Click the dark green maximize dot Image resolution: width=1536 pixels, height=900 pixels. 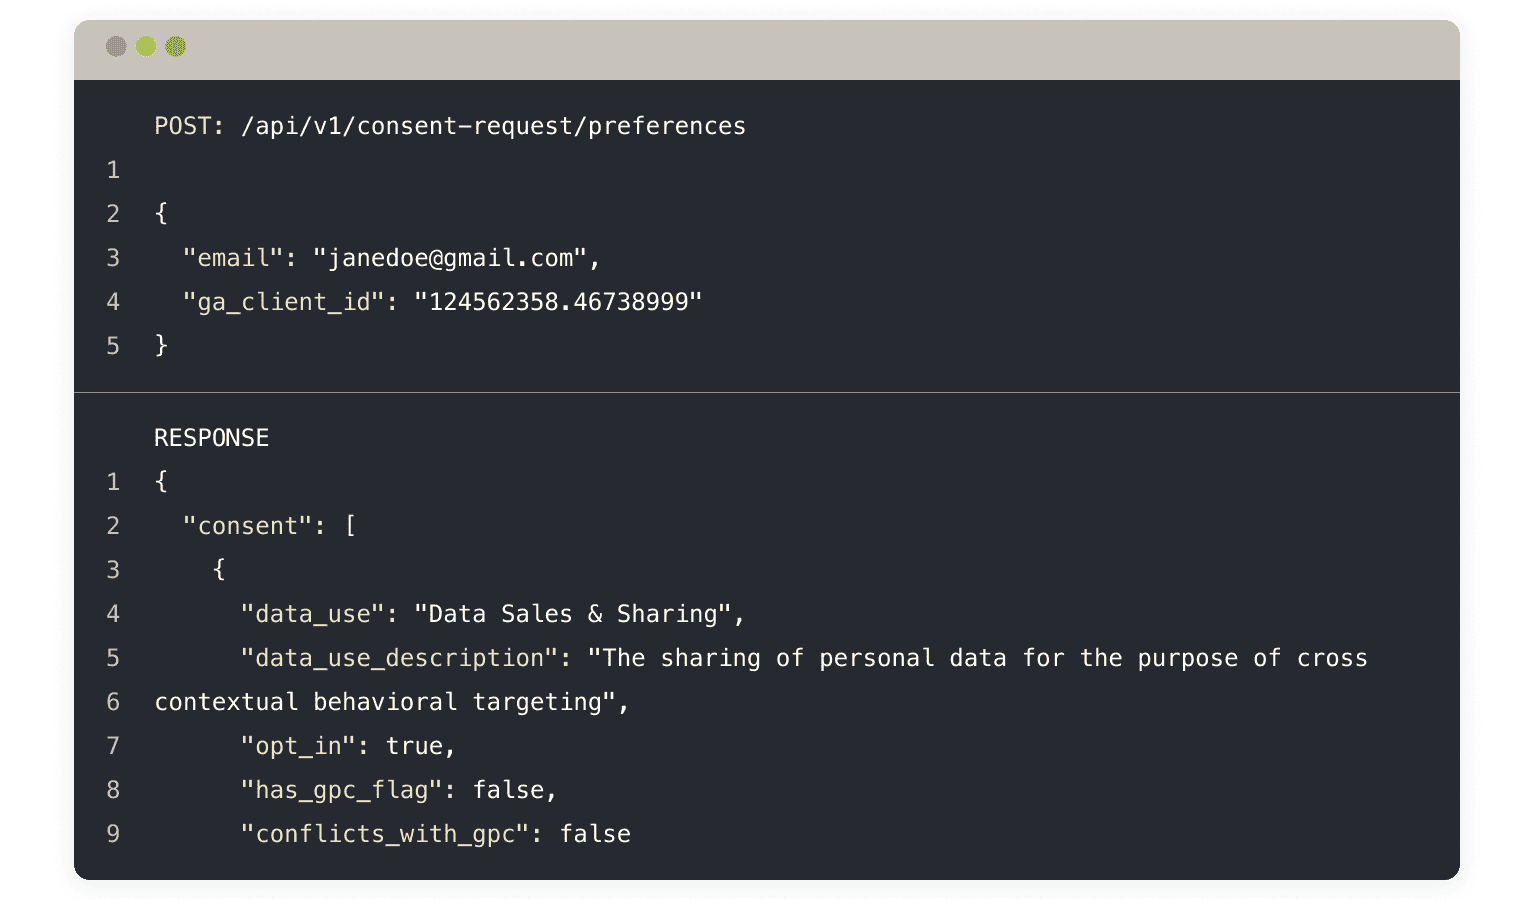tap(176, 46)
